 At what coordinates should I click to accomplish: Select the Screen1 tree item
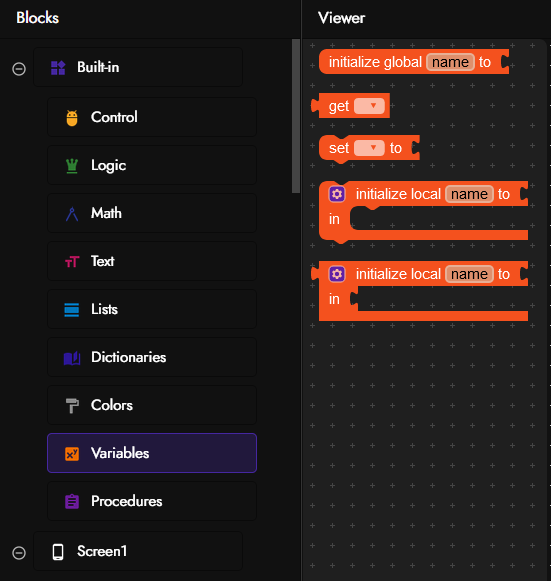point(138,551)
